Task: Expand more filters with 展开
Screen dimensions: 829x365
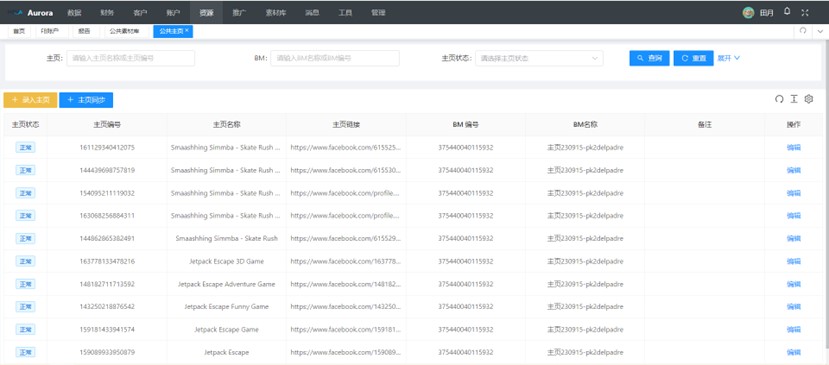Action: pos(729,58)
